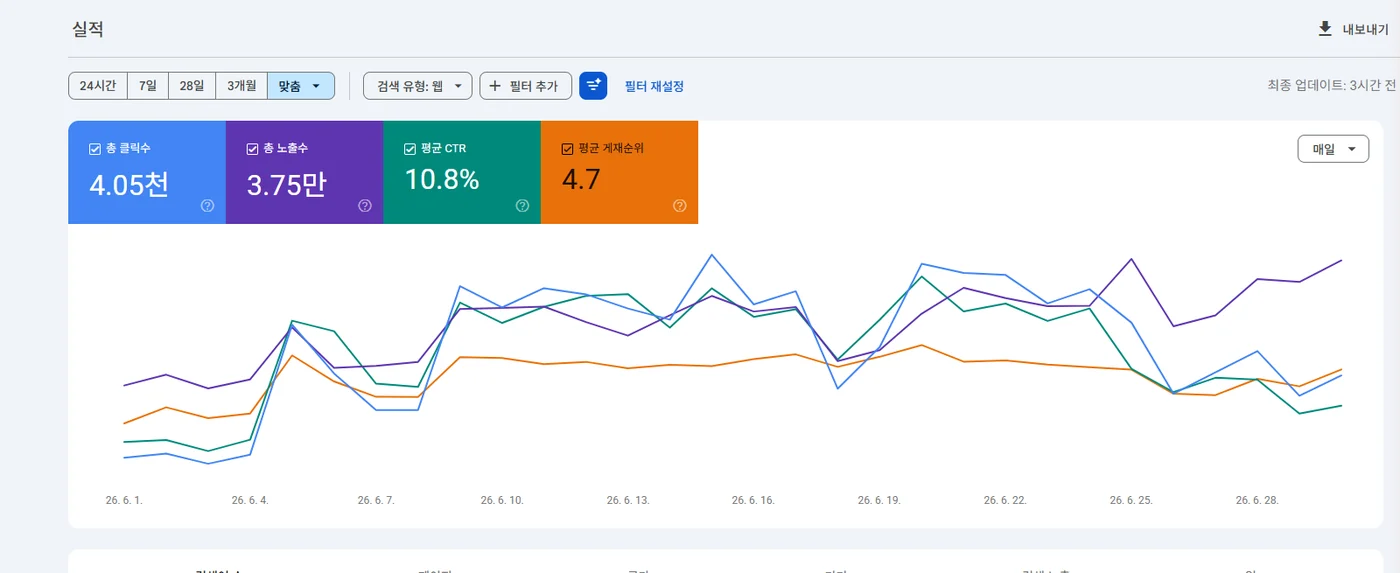This screenshot has height=573, width=1400.
Task: Choose the 3개월 range tab
Action: pyautogui.click(x=242, y=86)
